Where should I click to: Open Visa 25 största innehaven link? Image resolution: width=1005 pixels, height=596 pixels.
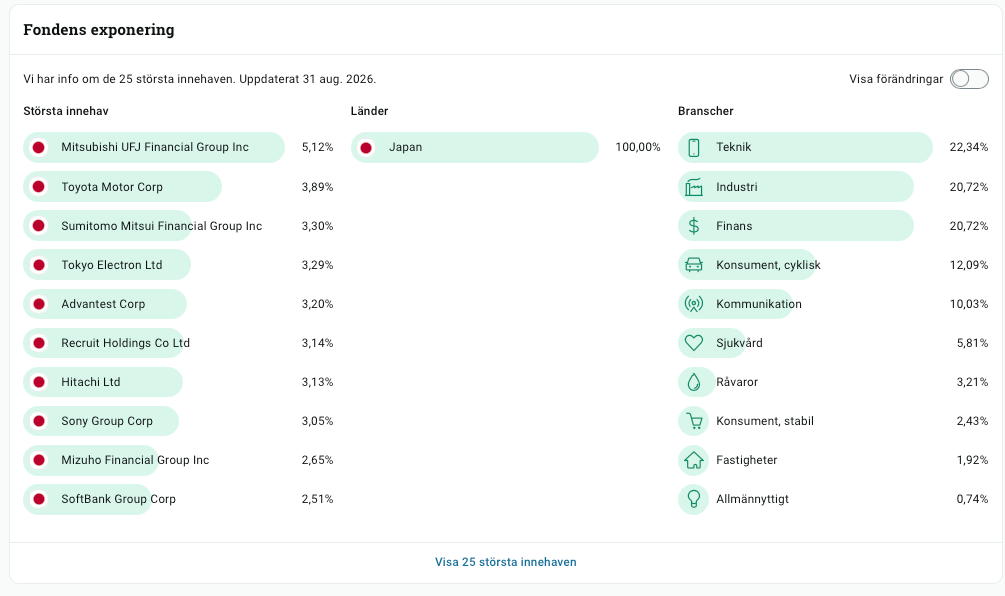coord(506,562)
